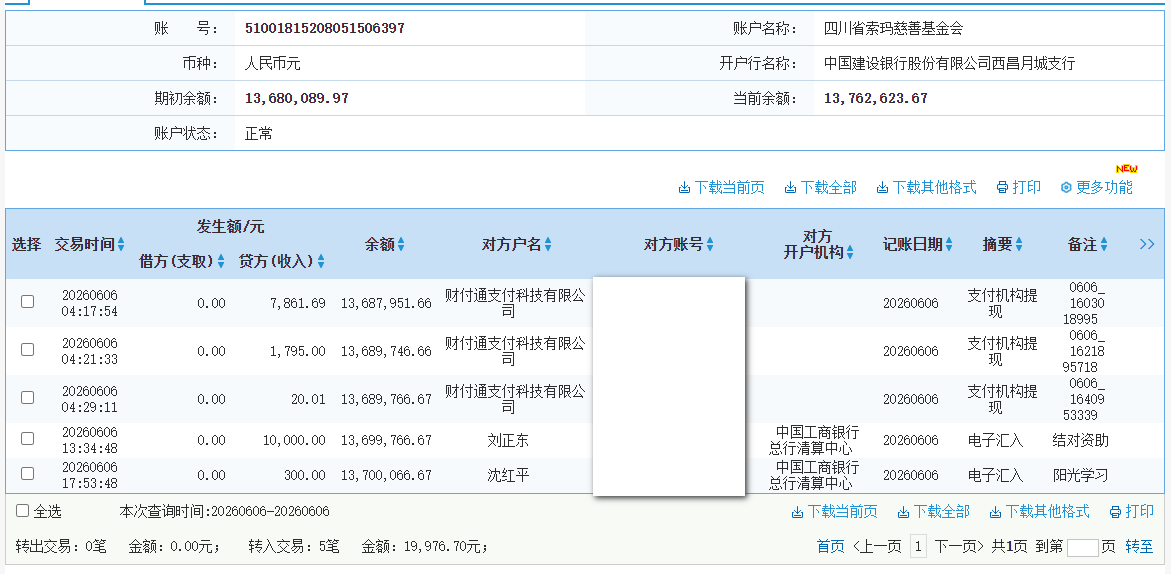Sort by 交易时间 column arrows
Image resolution: width=1171 pixels, height=574 pixels.
[121, 244]
